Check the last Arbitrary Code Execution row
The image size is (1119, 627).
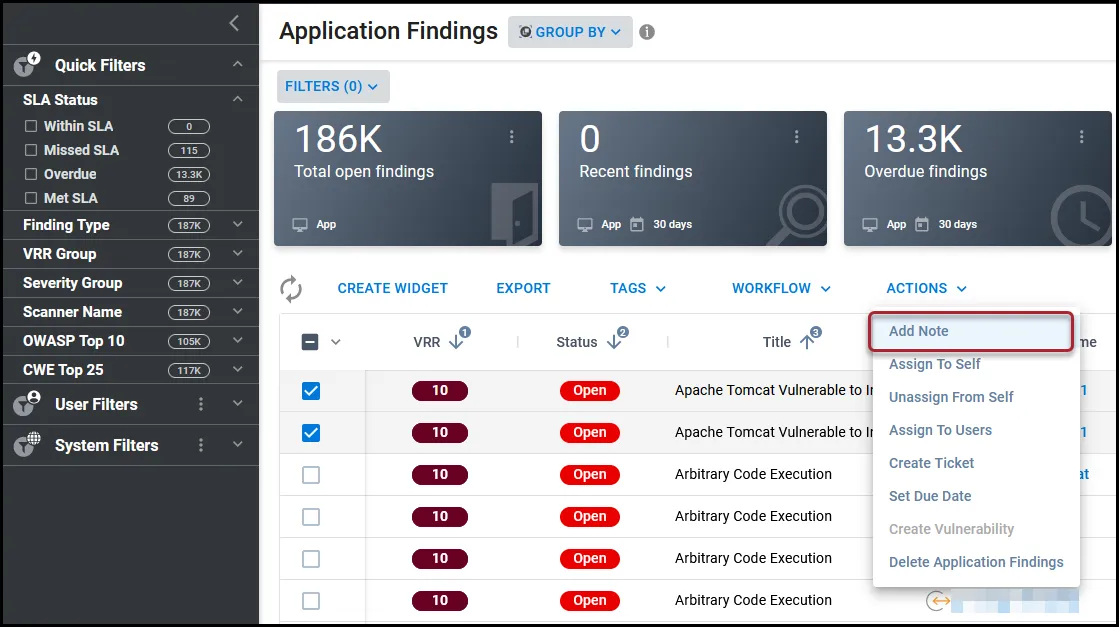(x=310, y=601)
